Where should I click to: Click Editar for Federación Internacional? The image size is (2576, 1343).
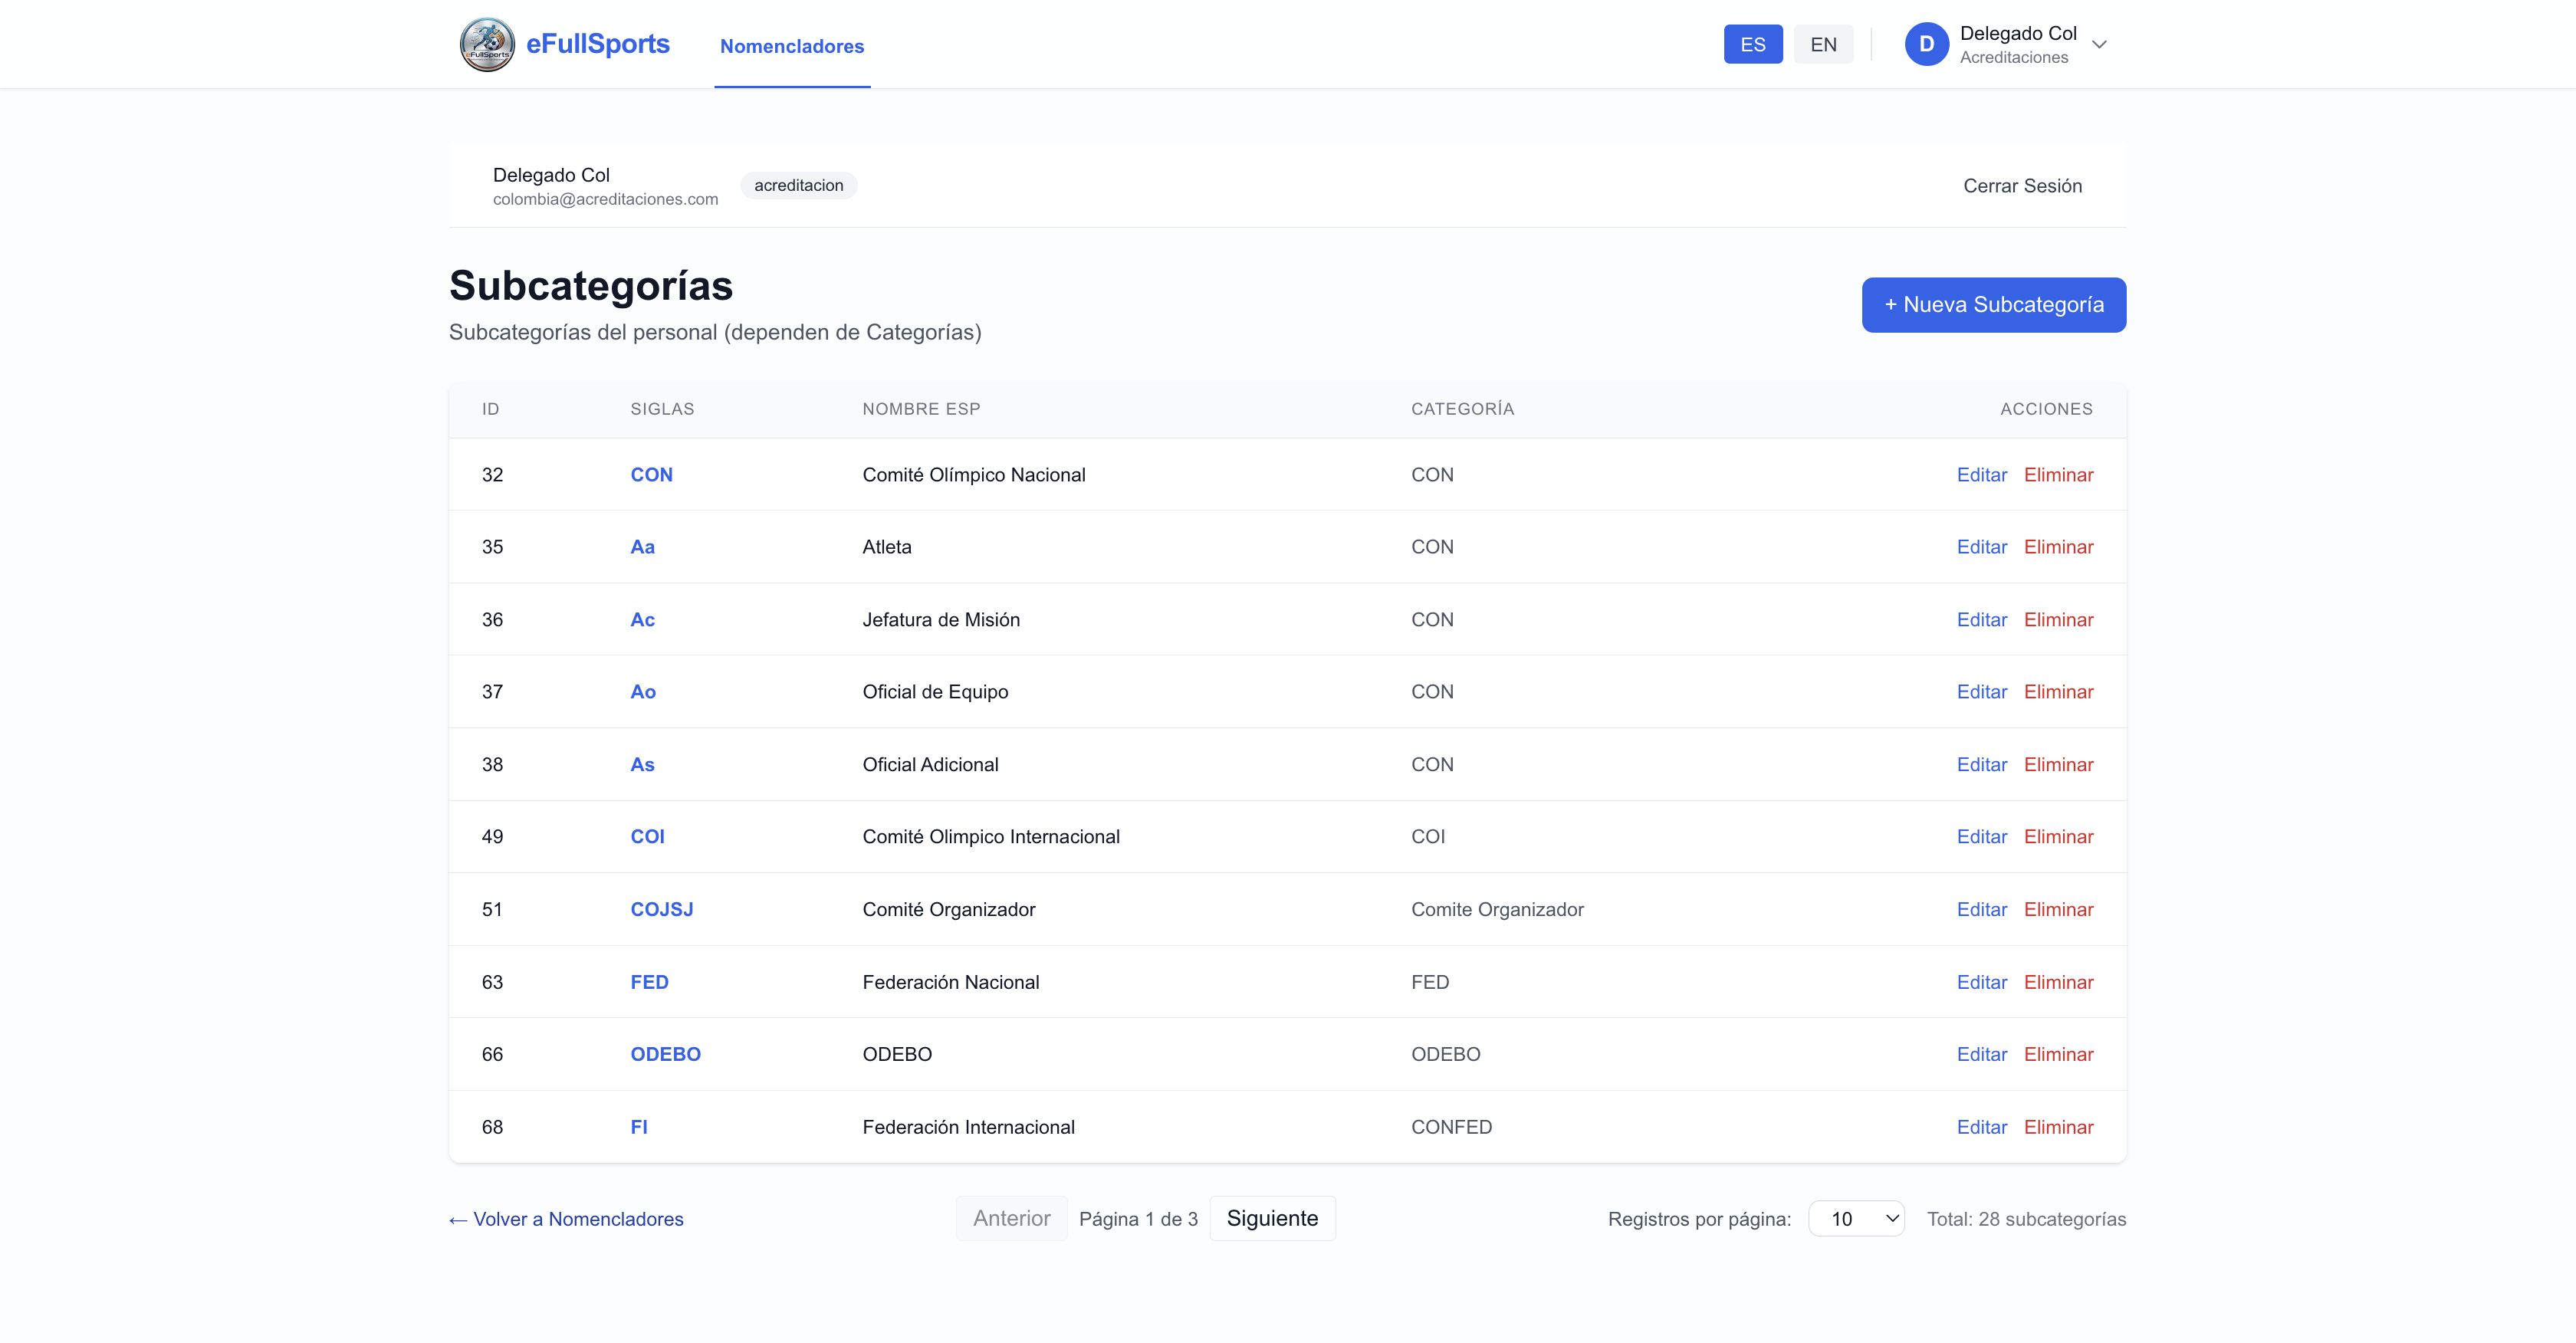coord(1981,1127)
